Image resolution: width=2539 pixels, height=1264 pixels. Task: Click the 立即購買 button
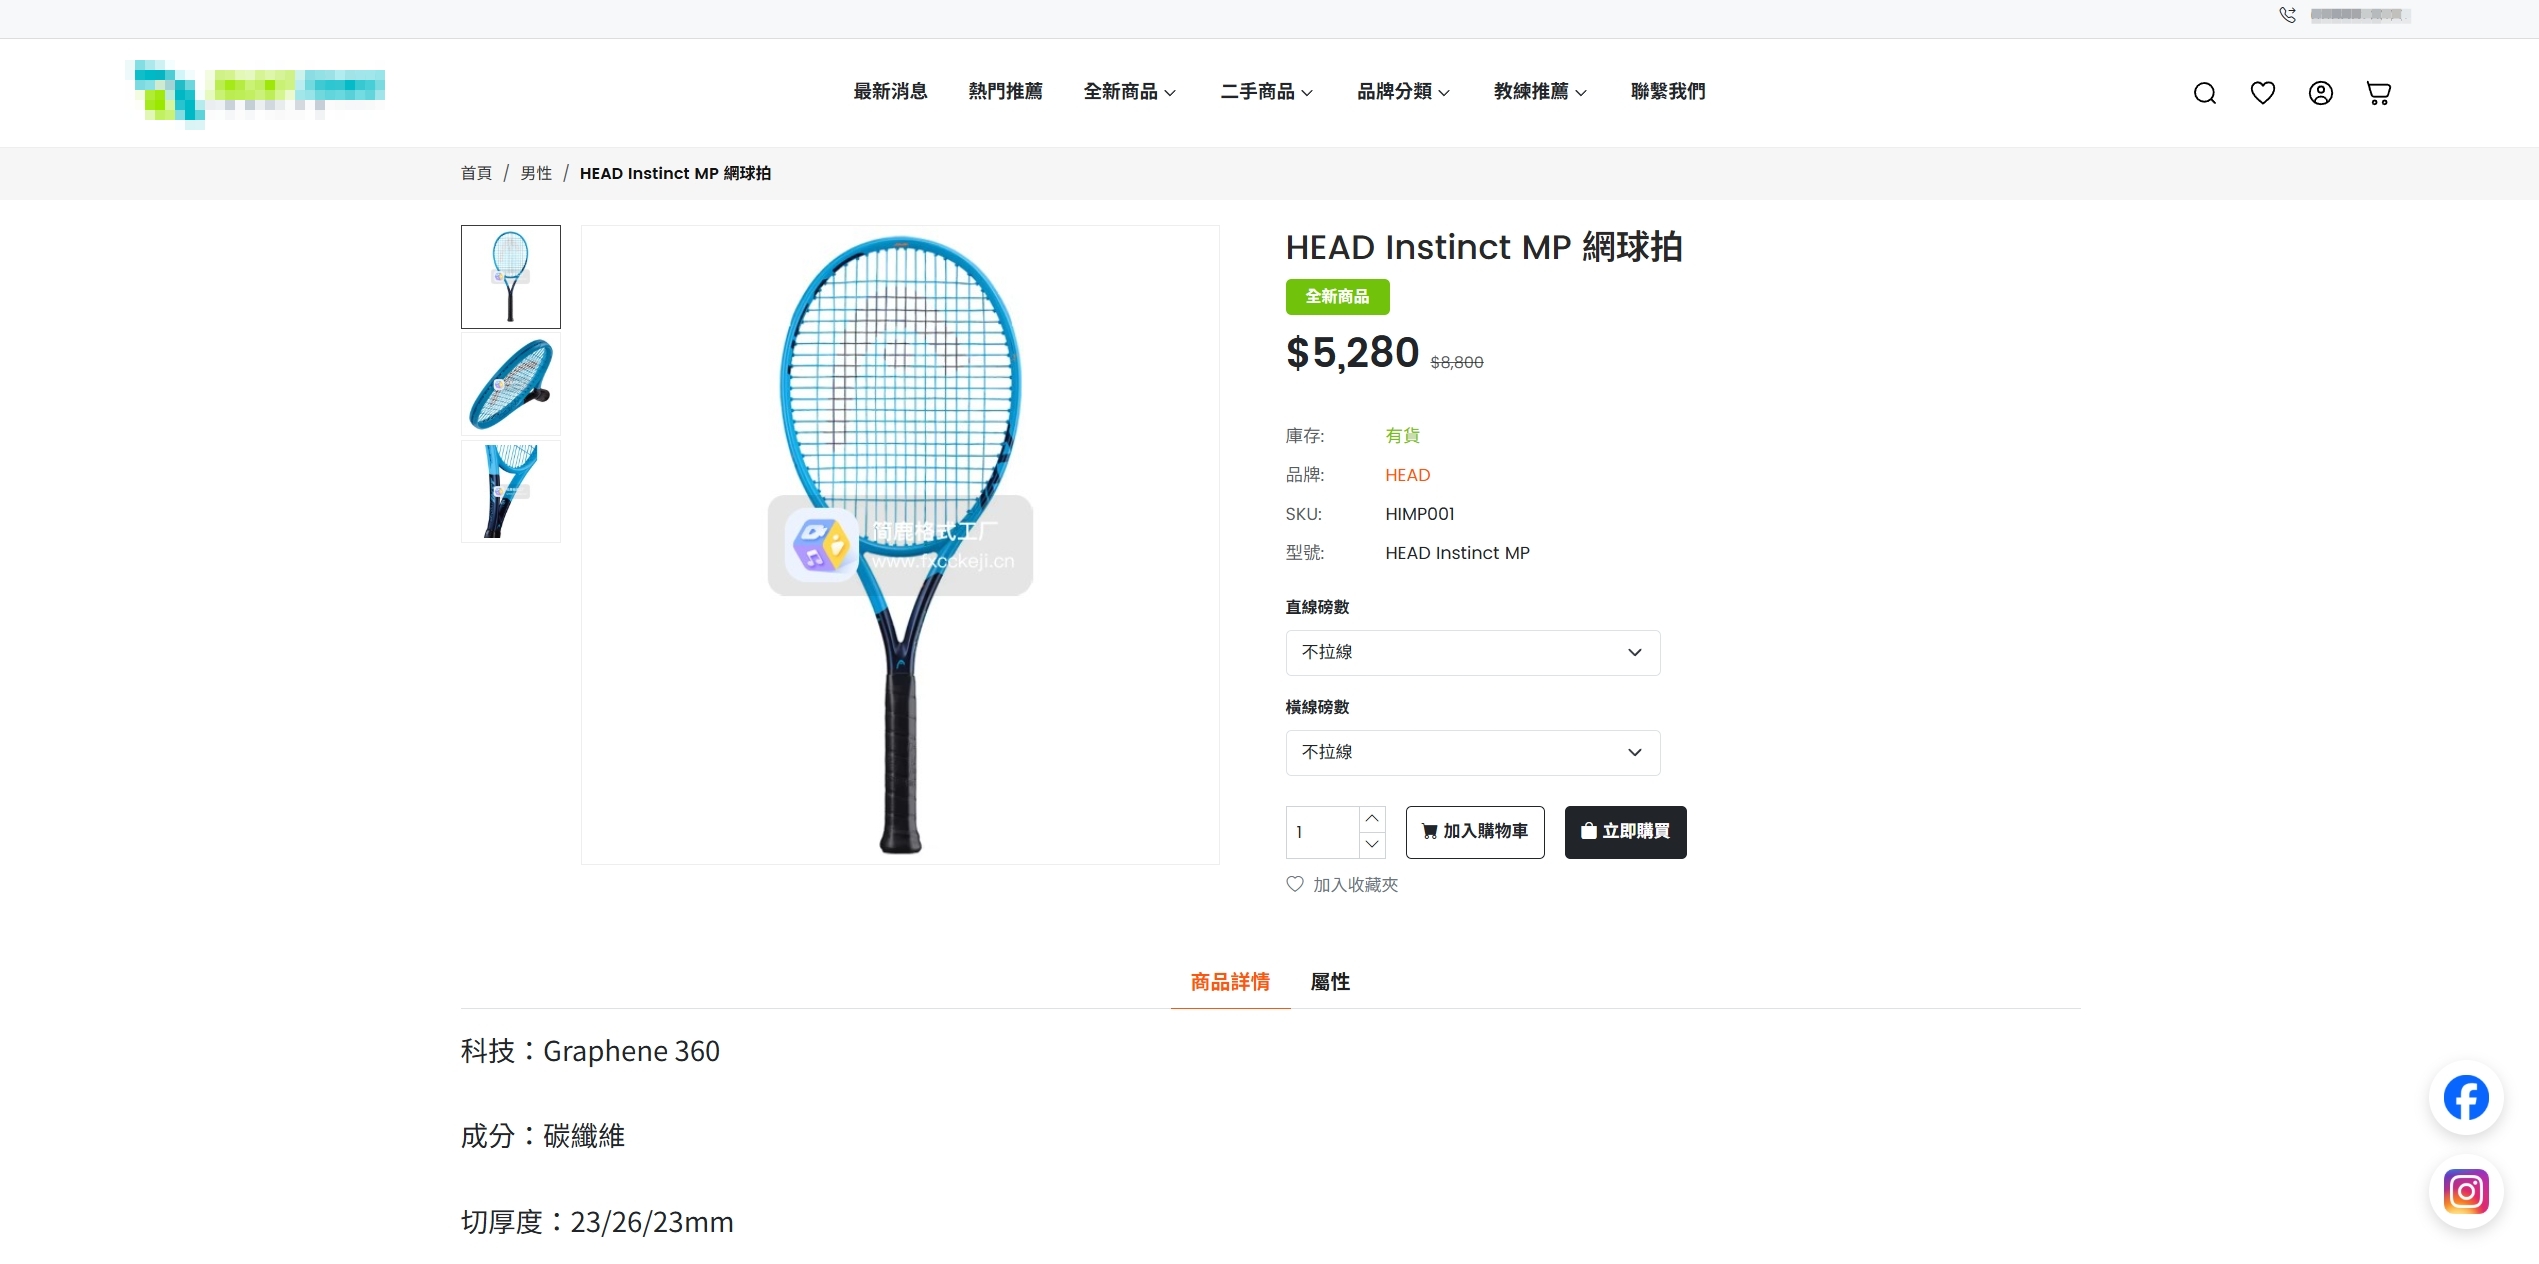[1625, 832]
